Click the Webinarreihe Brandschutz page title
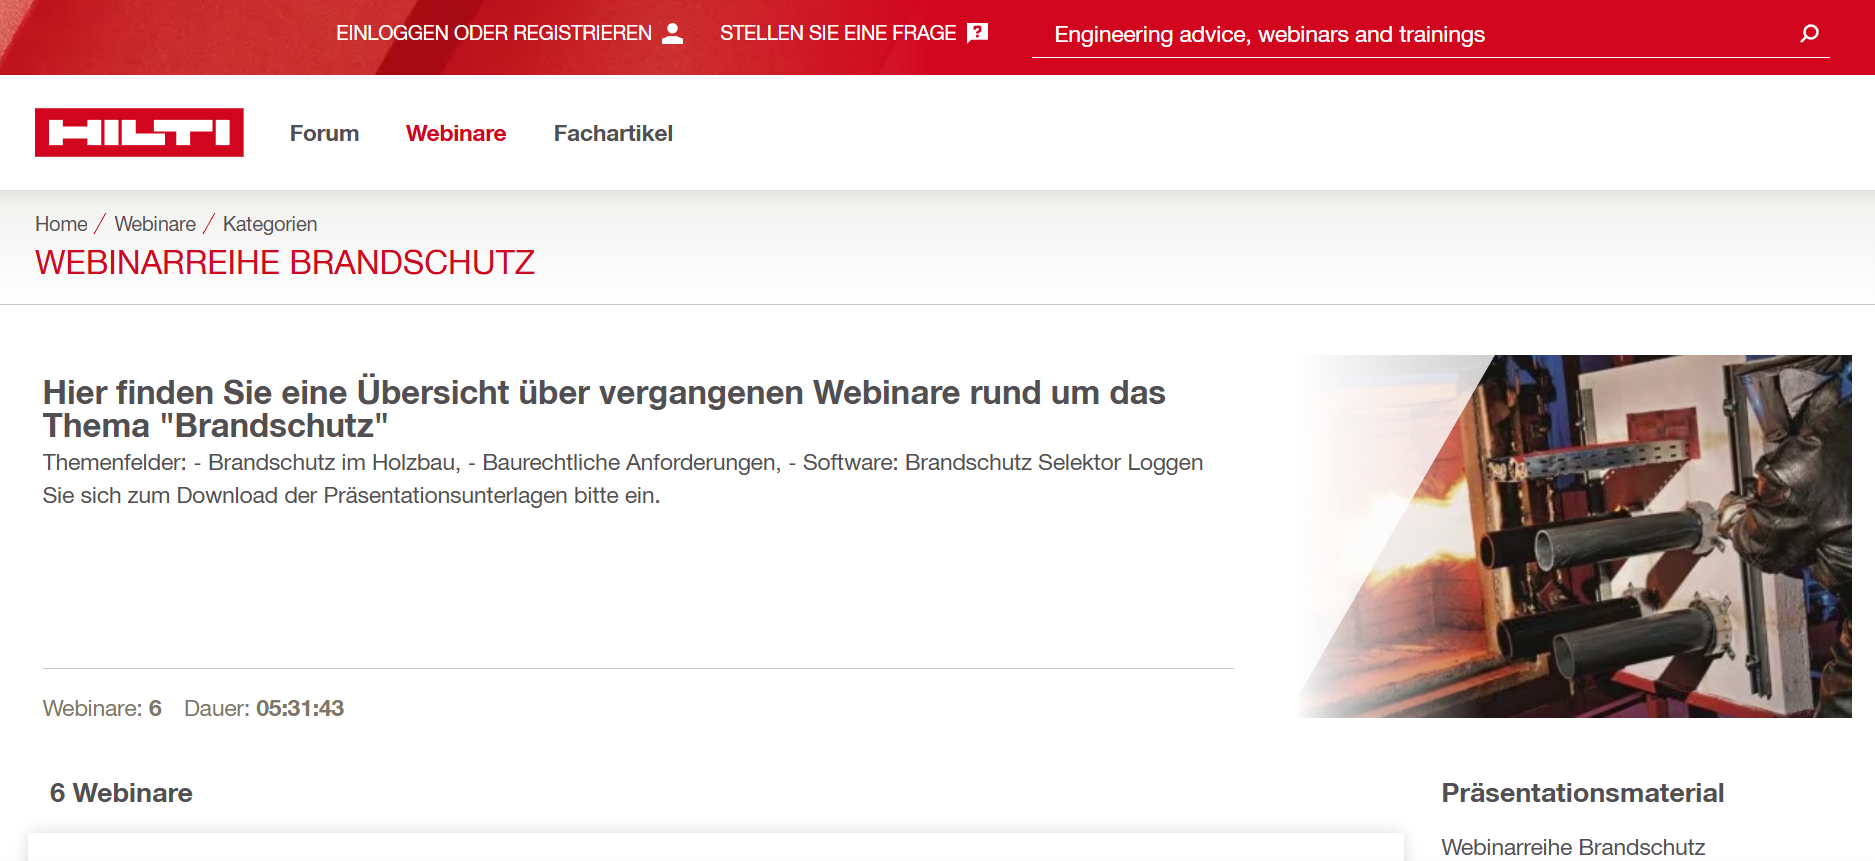The height and width of the screenshot is (861, 1875). (285, 262)
